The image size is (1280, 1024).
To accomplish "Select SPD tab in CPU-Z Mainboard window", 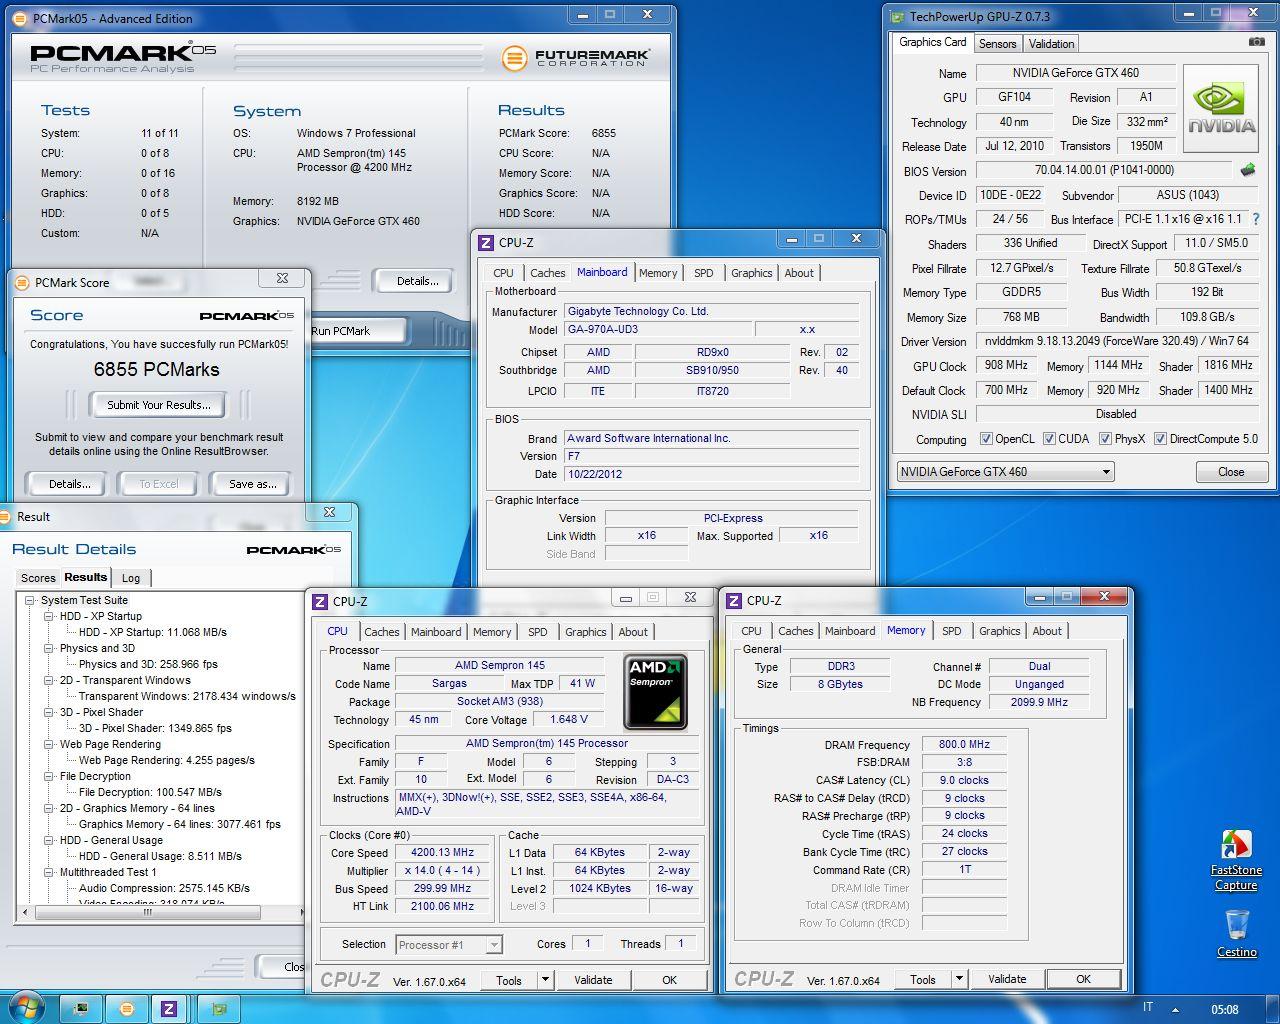I will [704, 273].
